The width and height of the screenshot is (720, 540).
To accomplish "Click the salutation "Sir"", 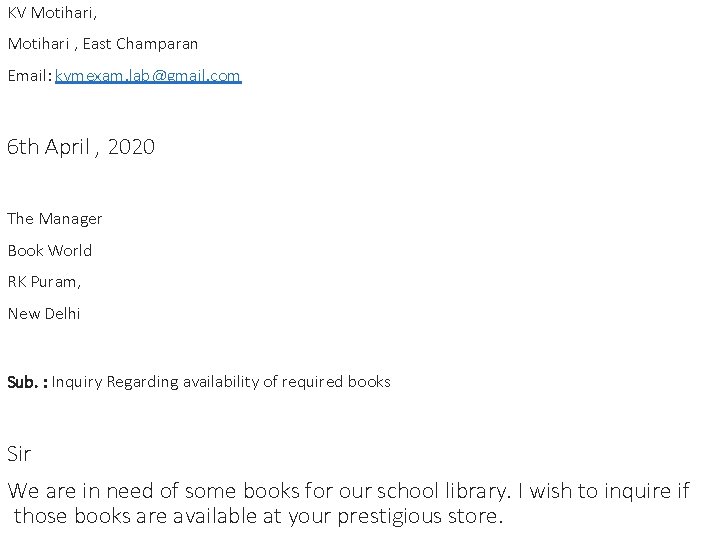I will [x=19, y=454].
